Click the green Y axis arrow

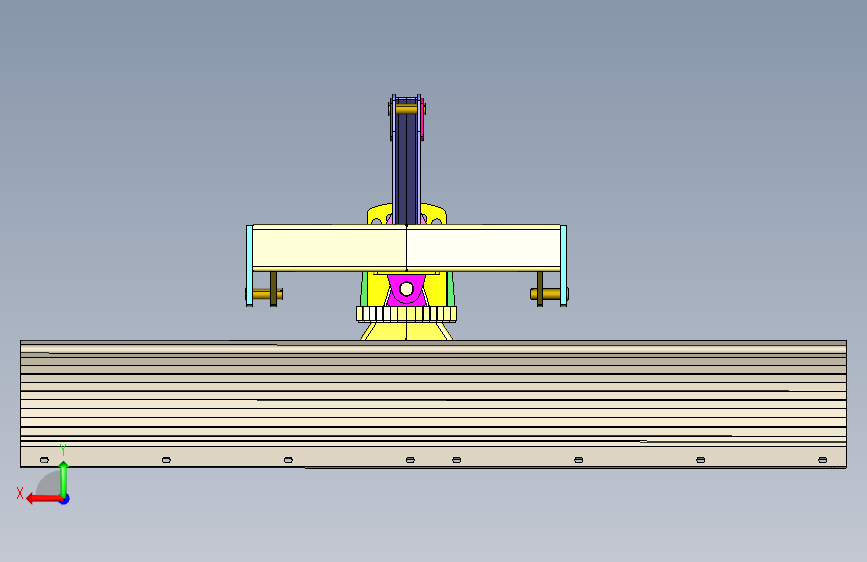(x=64, y=478)
